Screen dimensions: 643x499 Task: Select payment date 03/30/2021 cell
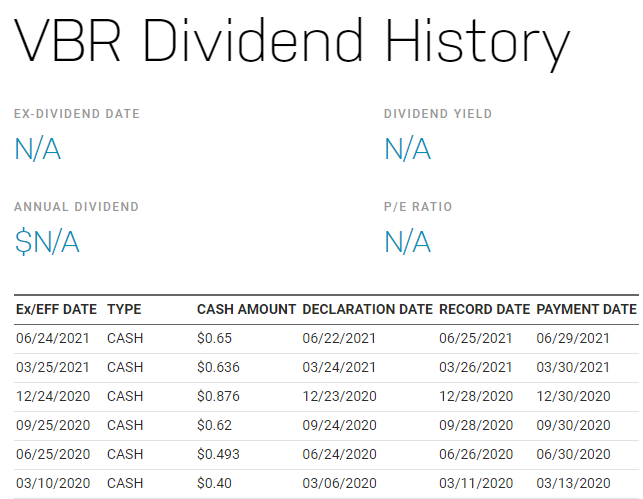tap(573, 367)
